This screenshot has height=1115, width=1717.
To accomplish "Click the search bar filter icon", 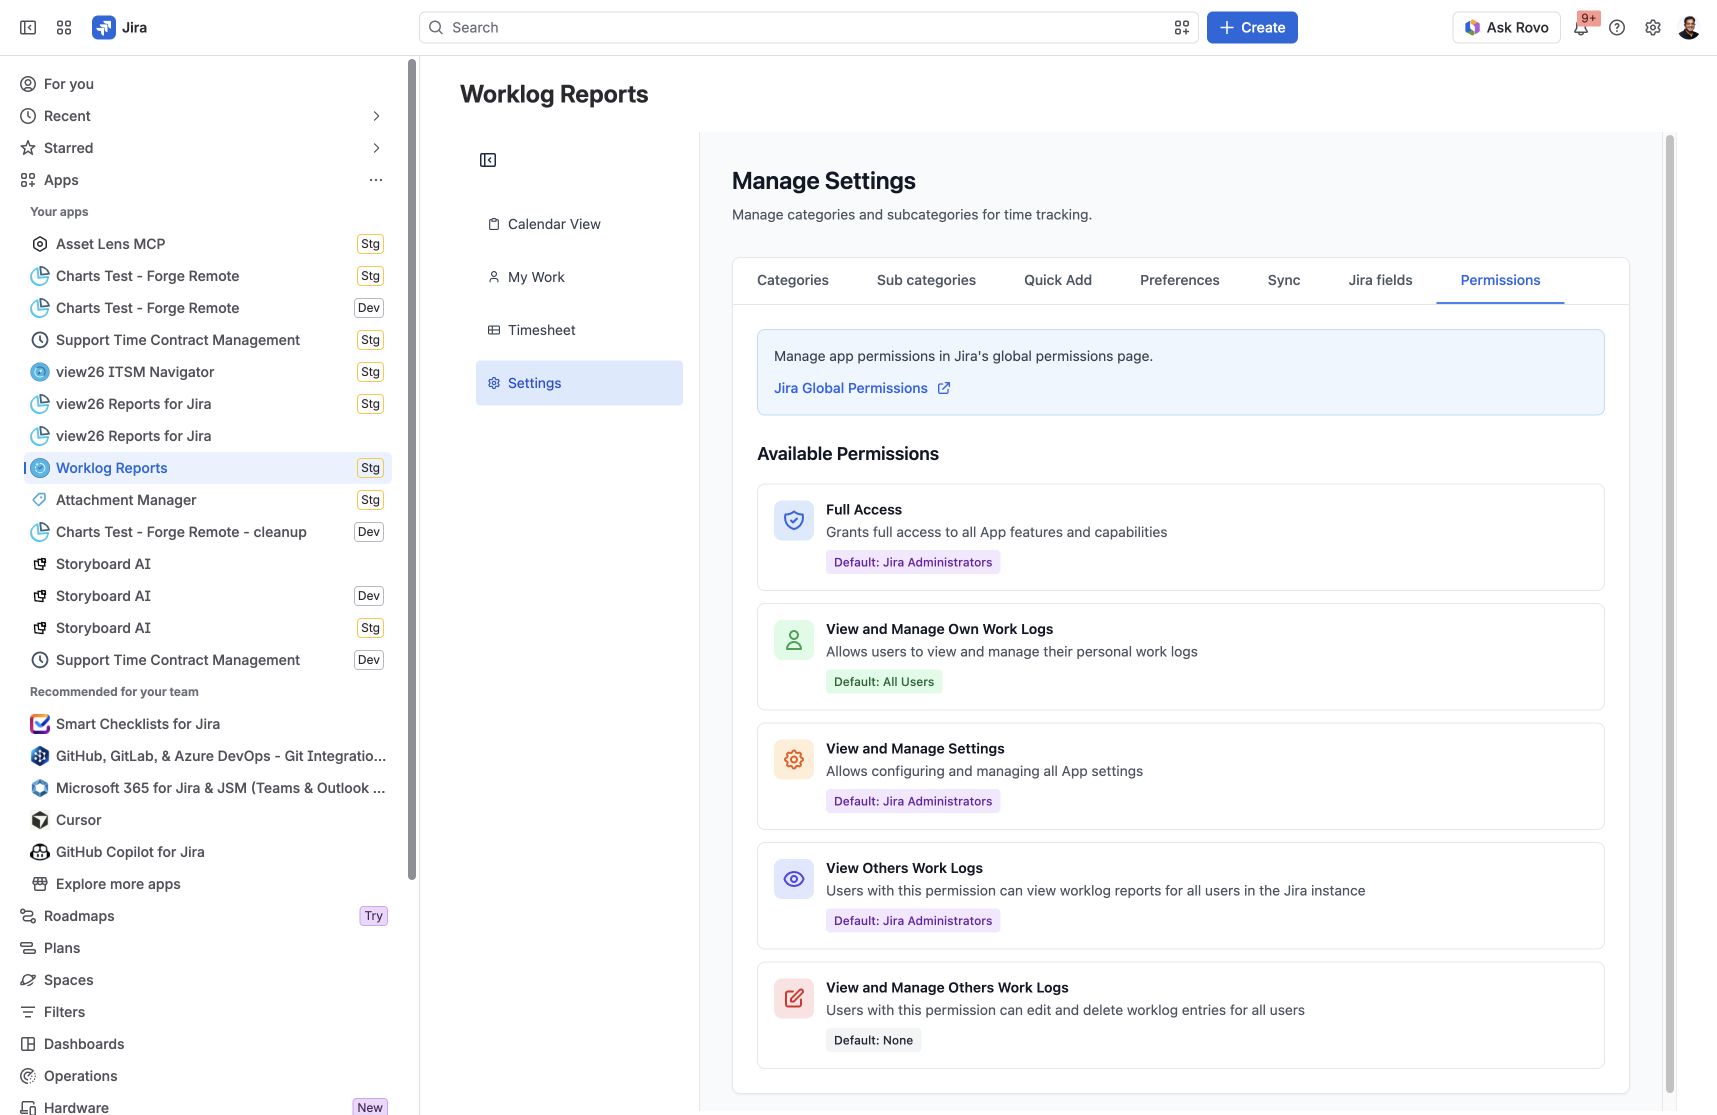I will [x=1182, y=28].
